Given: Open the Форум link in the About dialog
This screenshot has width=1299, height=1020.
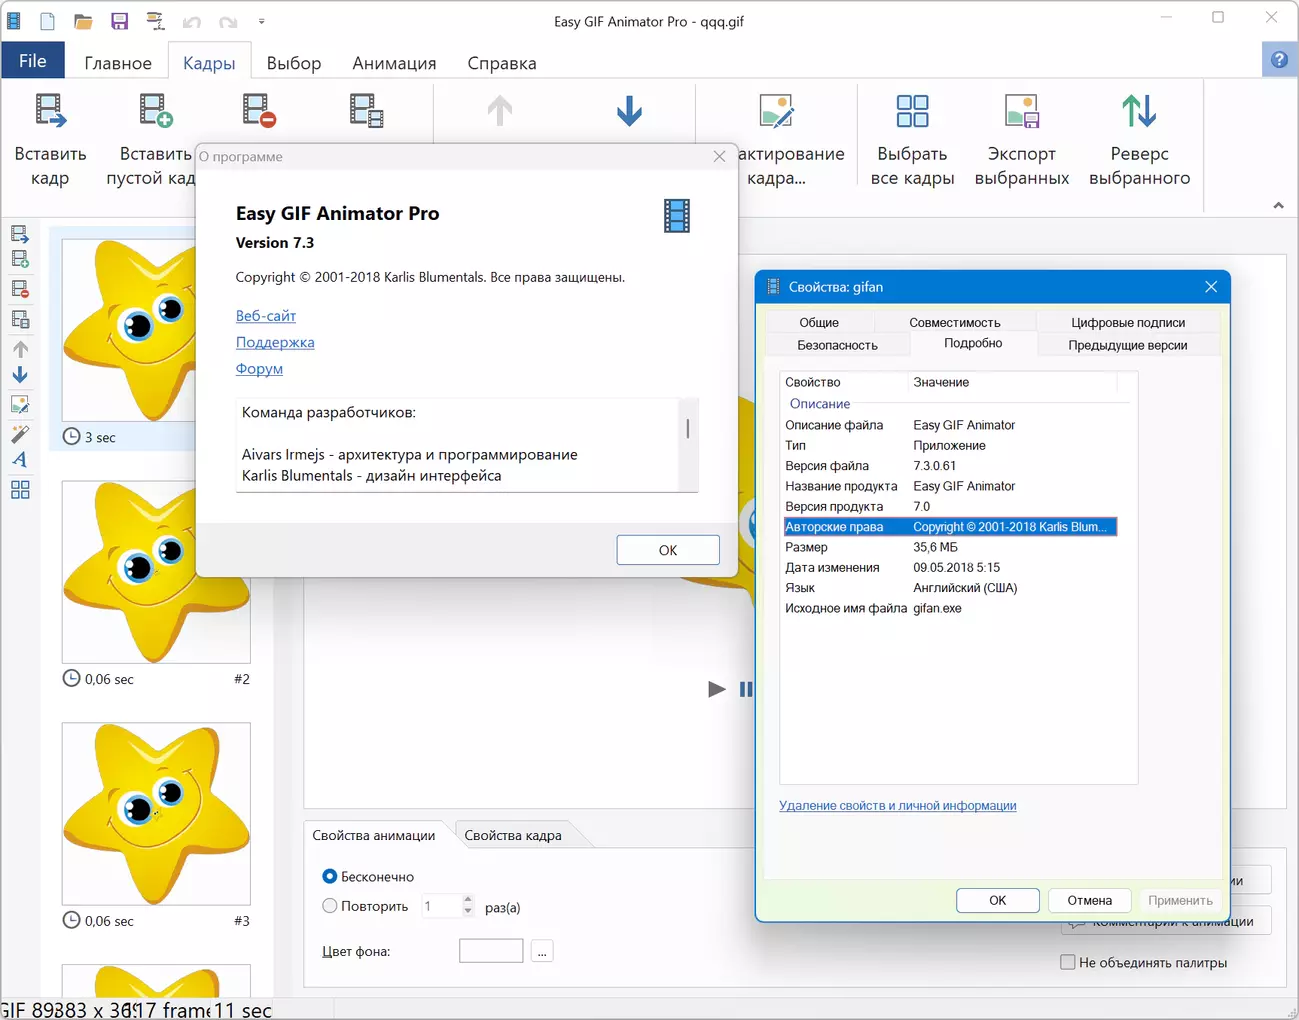Looking at the screenshot, I should [x=259, y=369].
